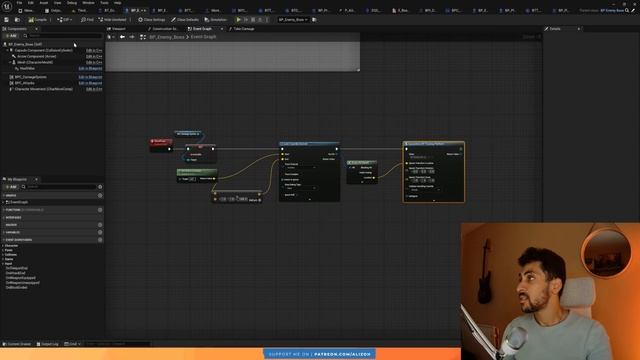The height and width of the screenshot is (360, 640).
Task: Click Add button in My Blueprint panel
Action: [x=11, y=187]
